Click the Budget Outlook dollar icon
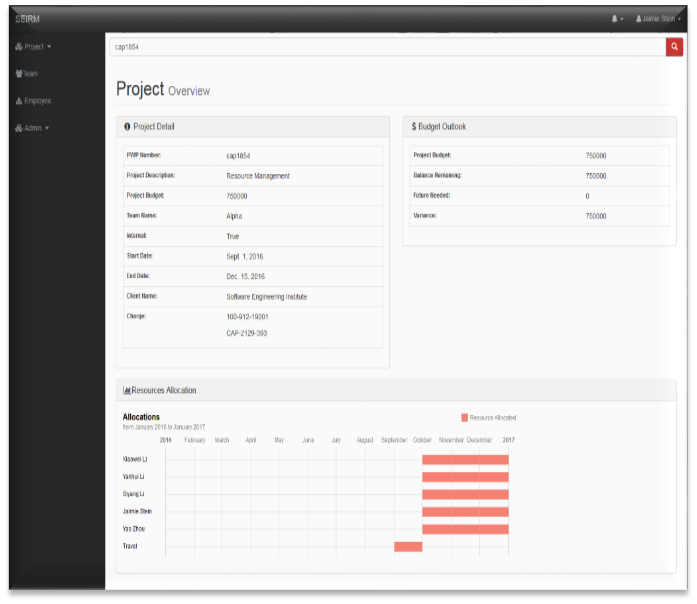The width and height of the screenshot is (697, 604). pos(414,127)
